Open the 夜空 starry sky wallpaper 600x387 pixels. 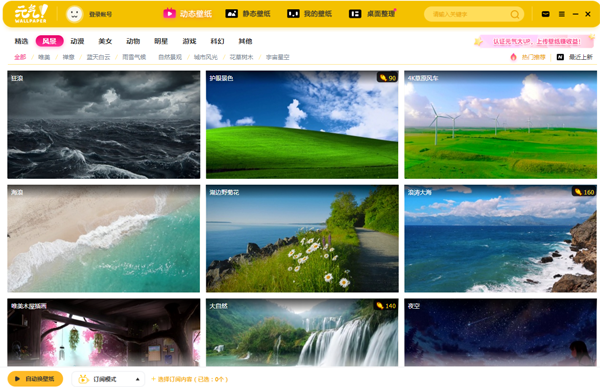point(501,332)
